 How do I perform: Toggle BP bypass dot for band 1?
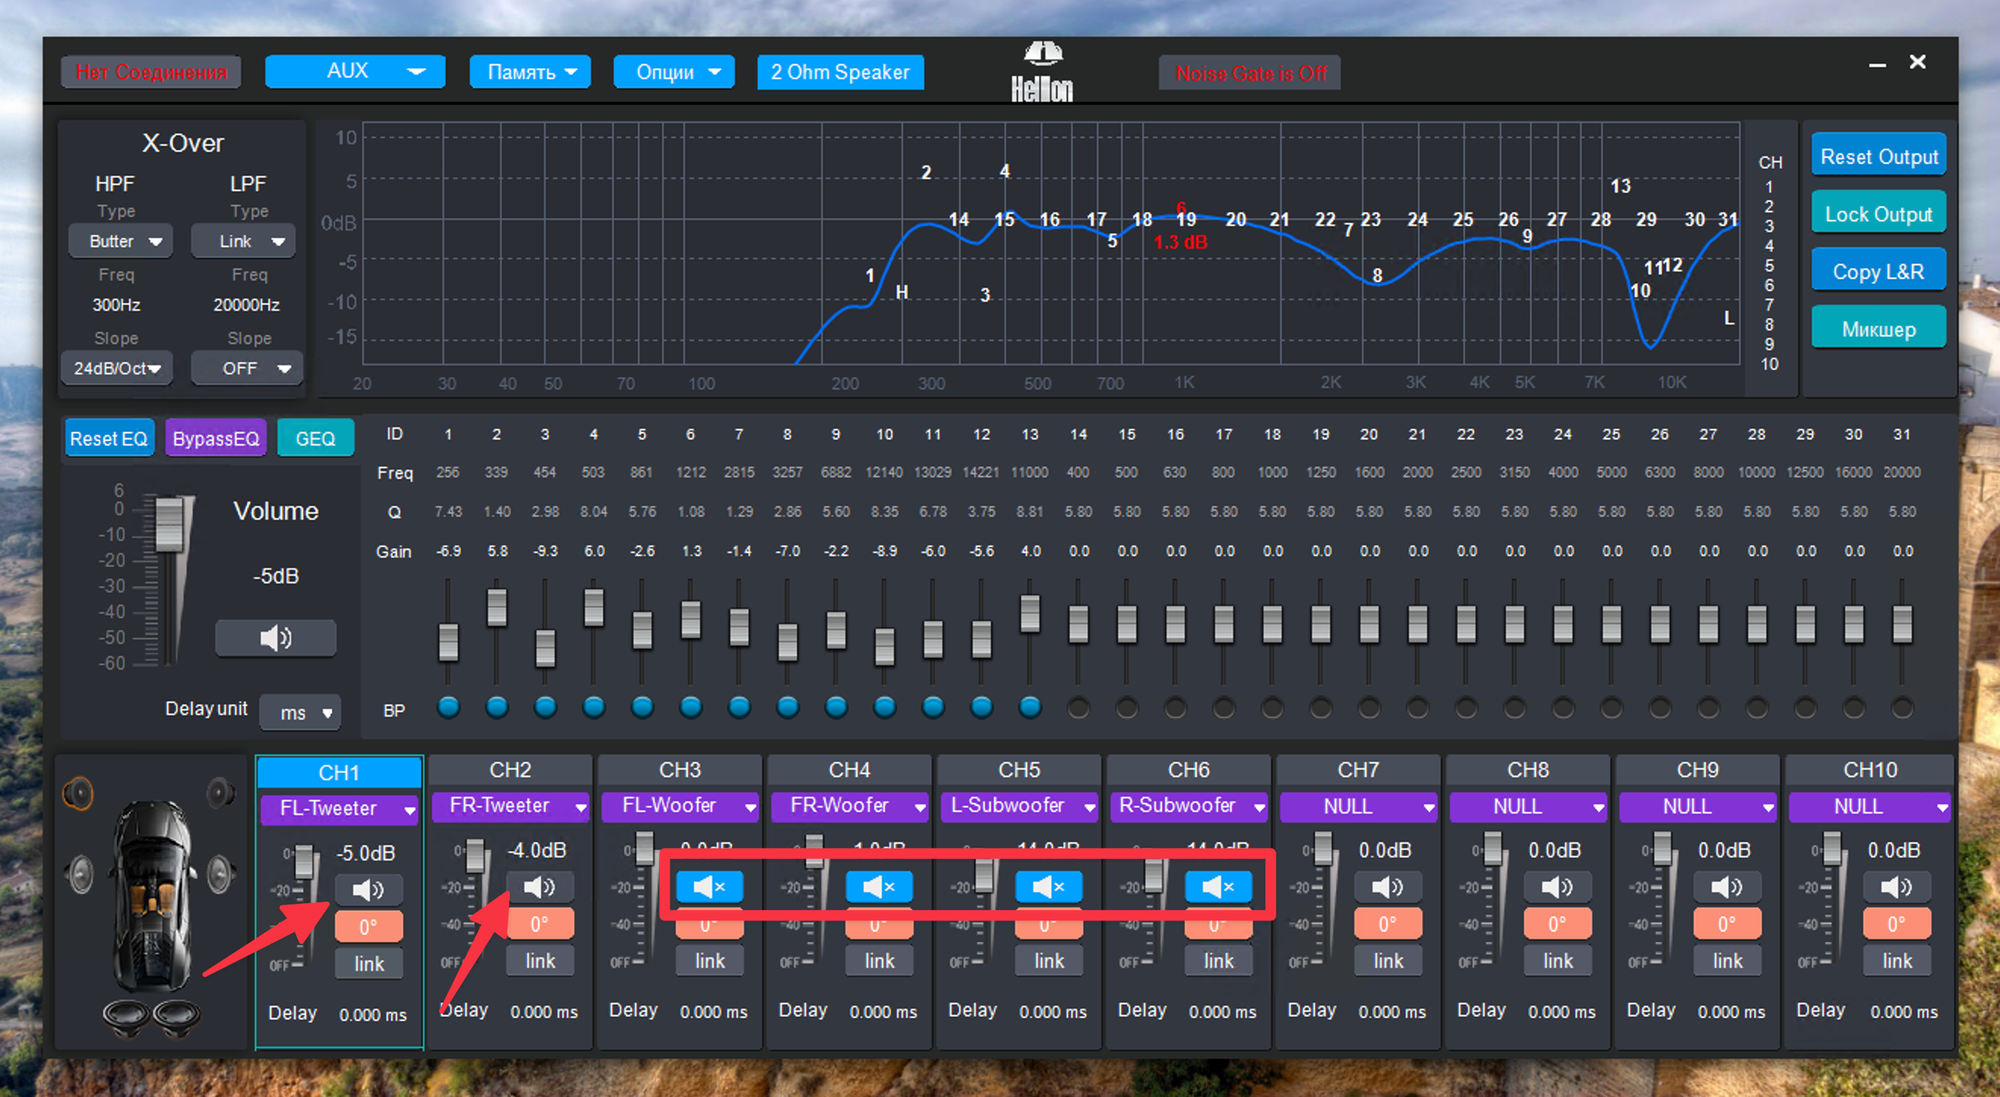[x=448, y=708]
